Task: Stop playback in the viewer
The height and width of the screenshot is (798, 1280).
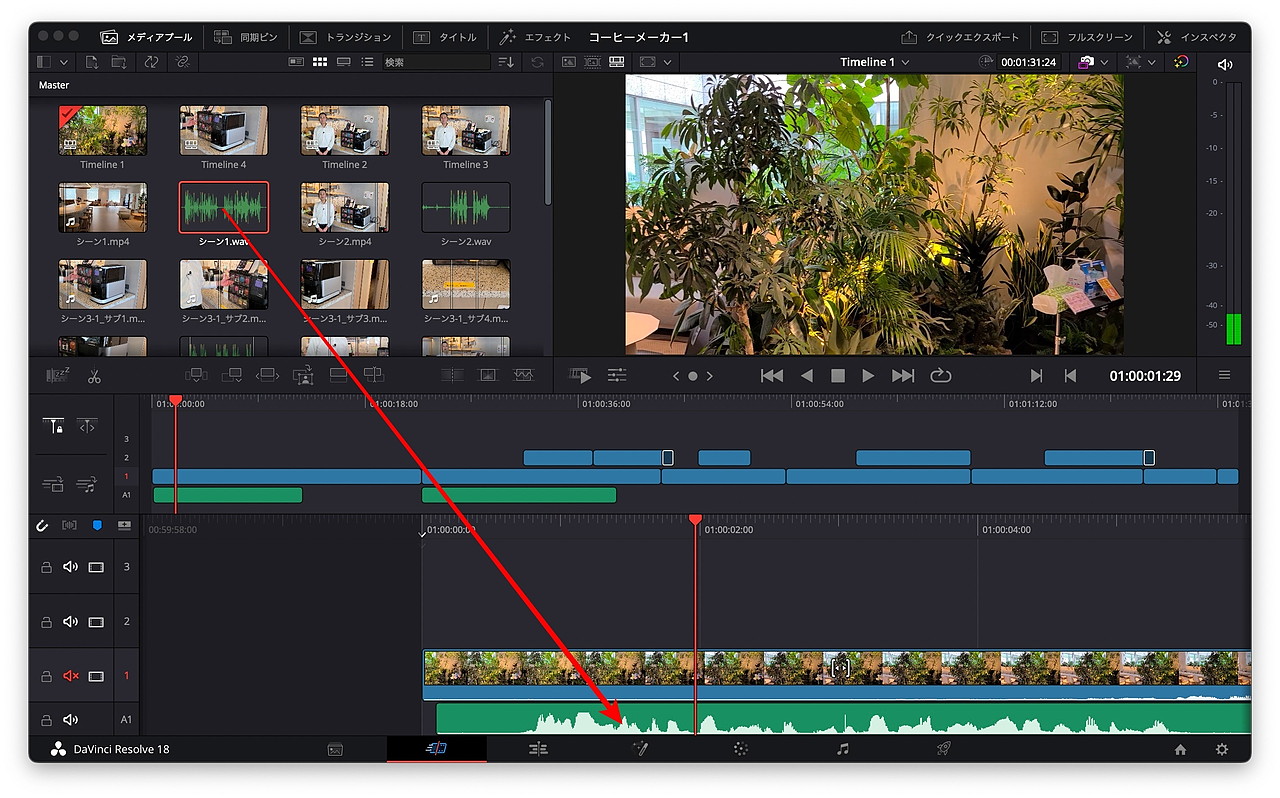Action: coord(838,376)
